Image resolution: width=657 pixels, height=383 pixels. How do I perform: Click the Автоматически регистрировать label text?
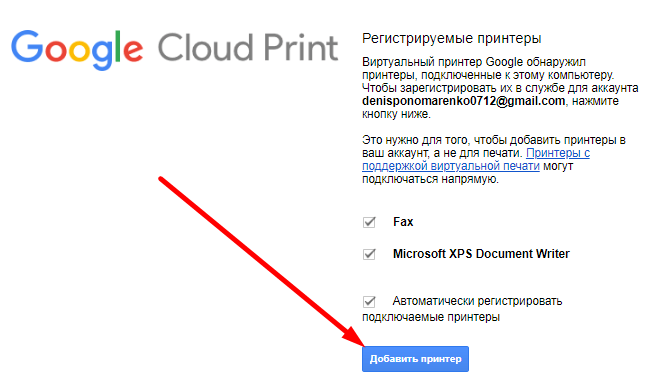pos(477,301)
